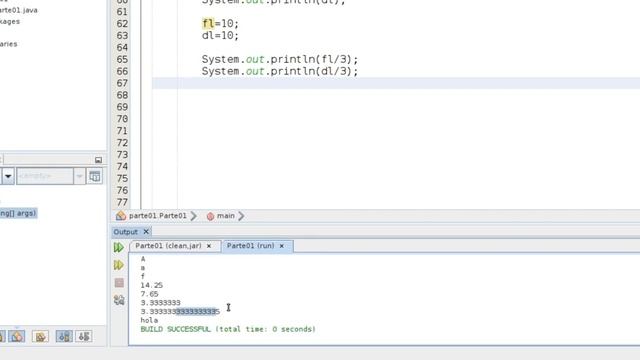The image size is (640, 360).
Task: Click the 7.65 output line
Action: point(149,294)
